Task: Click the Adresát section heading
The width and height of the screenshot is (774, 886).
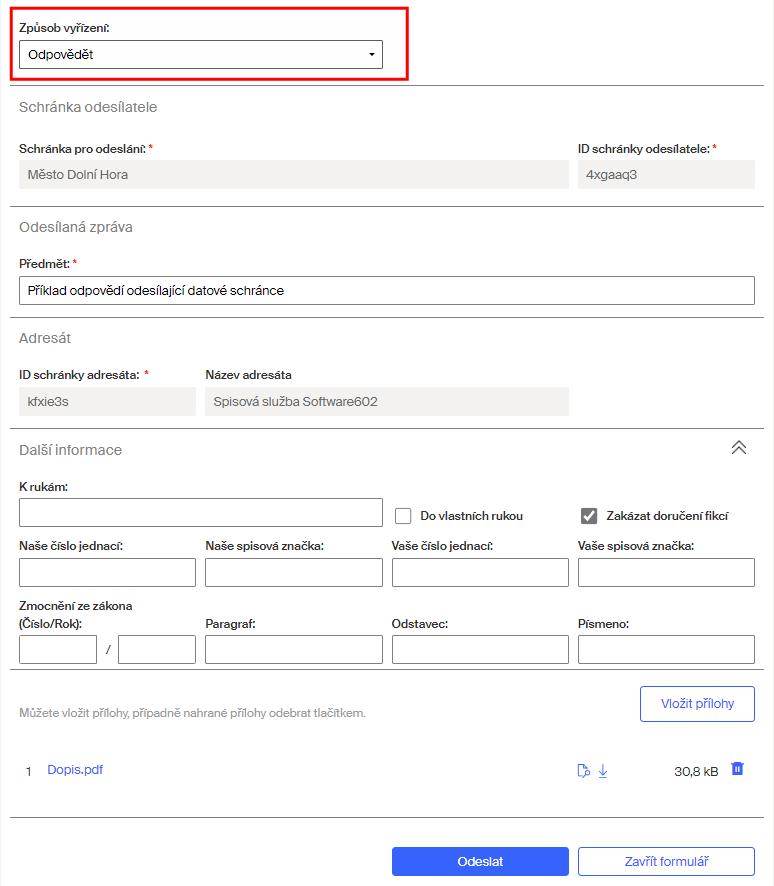Action: [45, 338]
